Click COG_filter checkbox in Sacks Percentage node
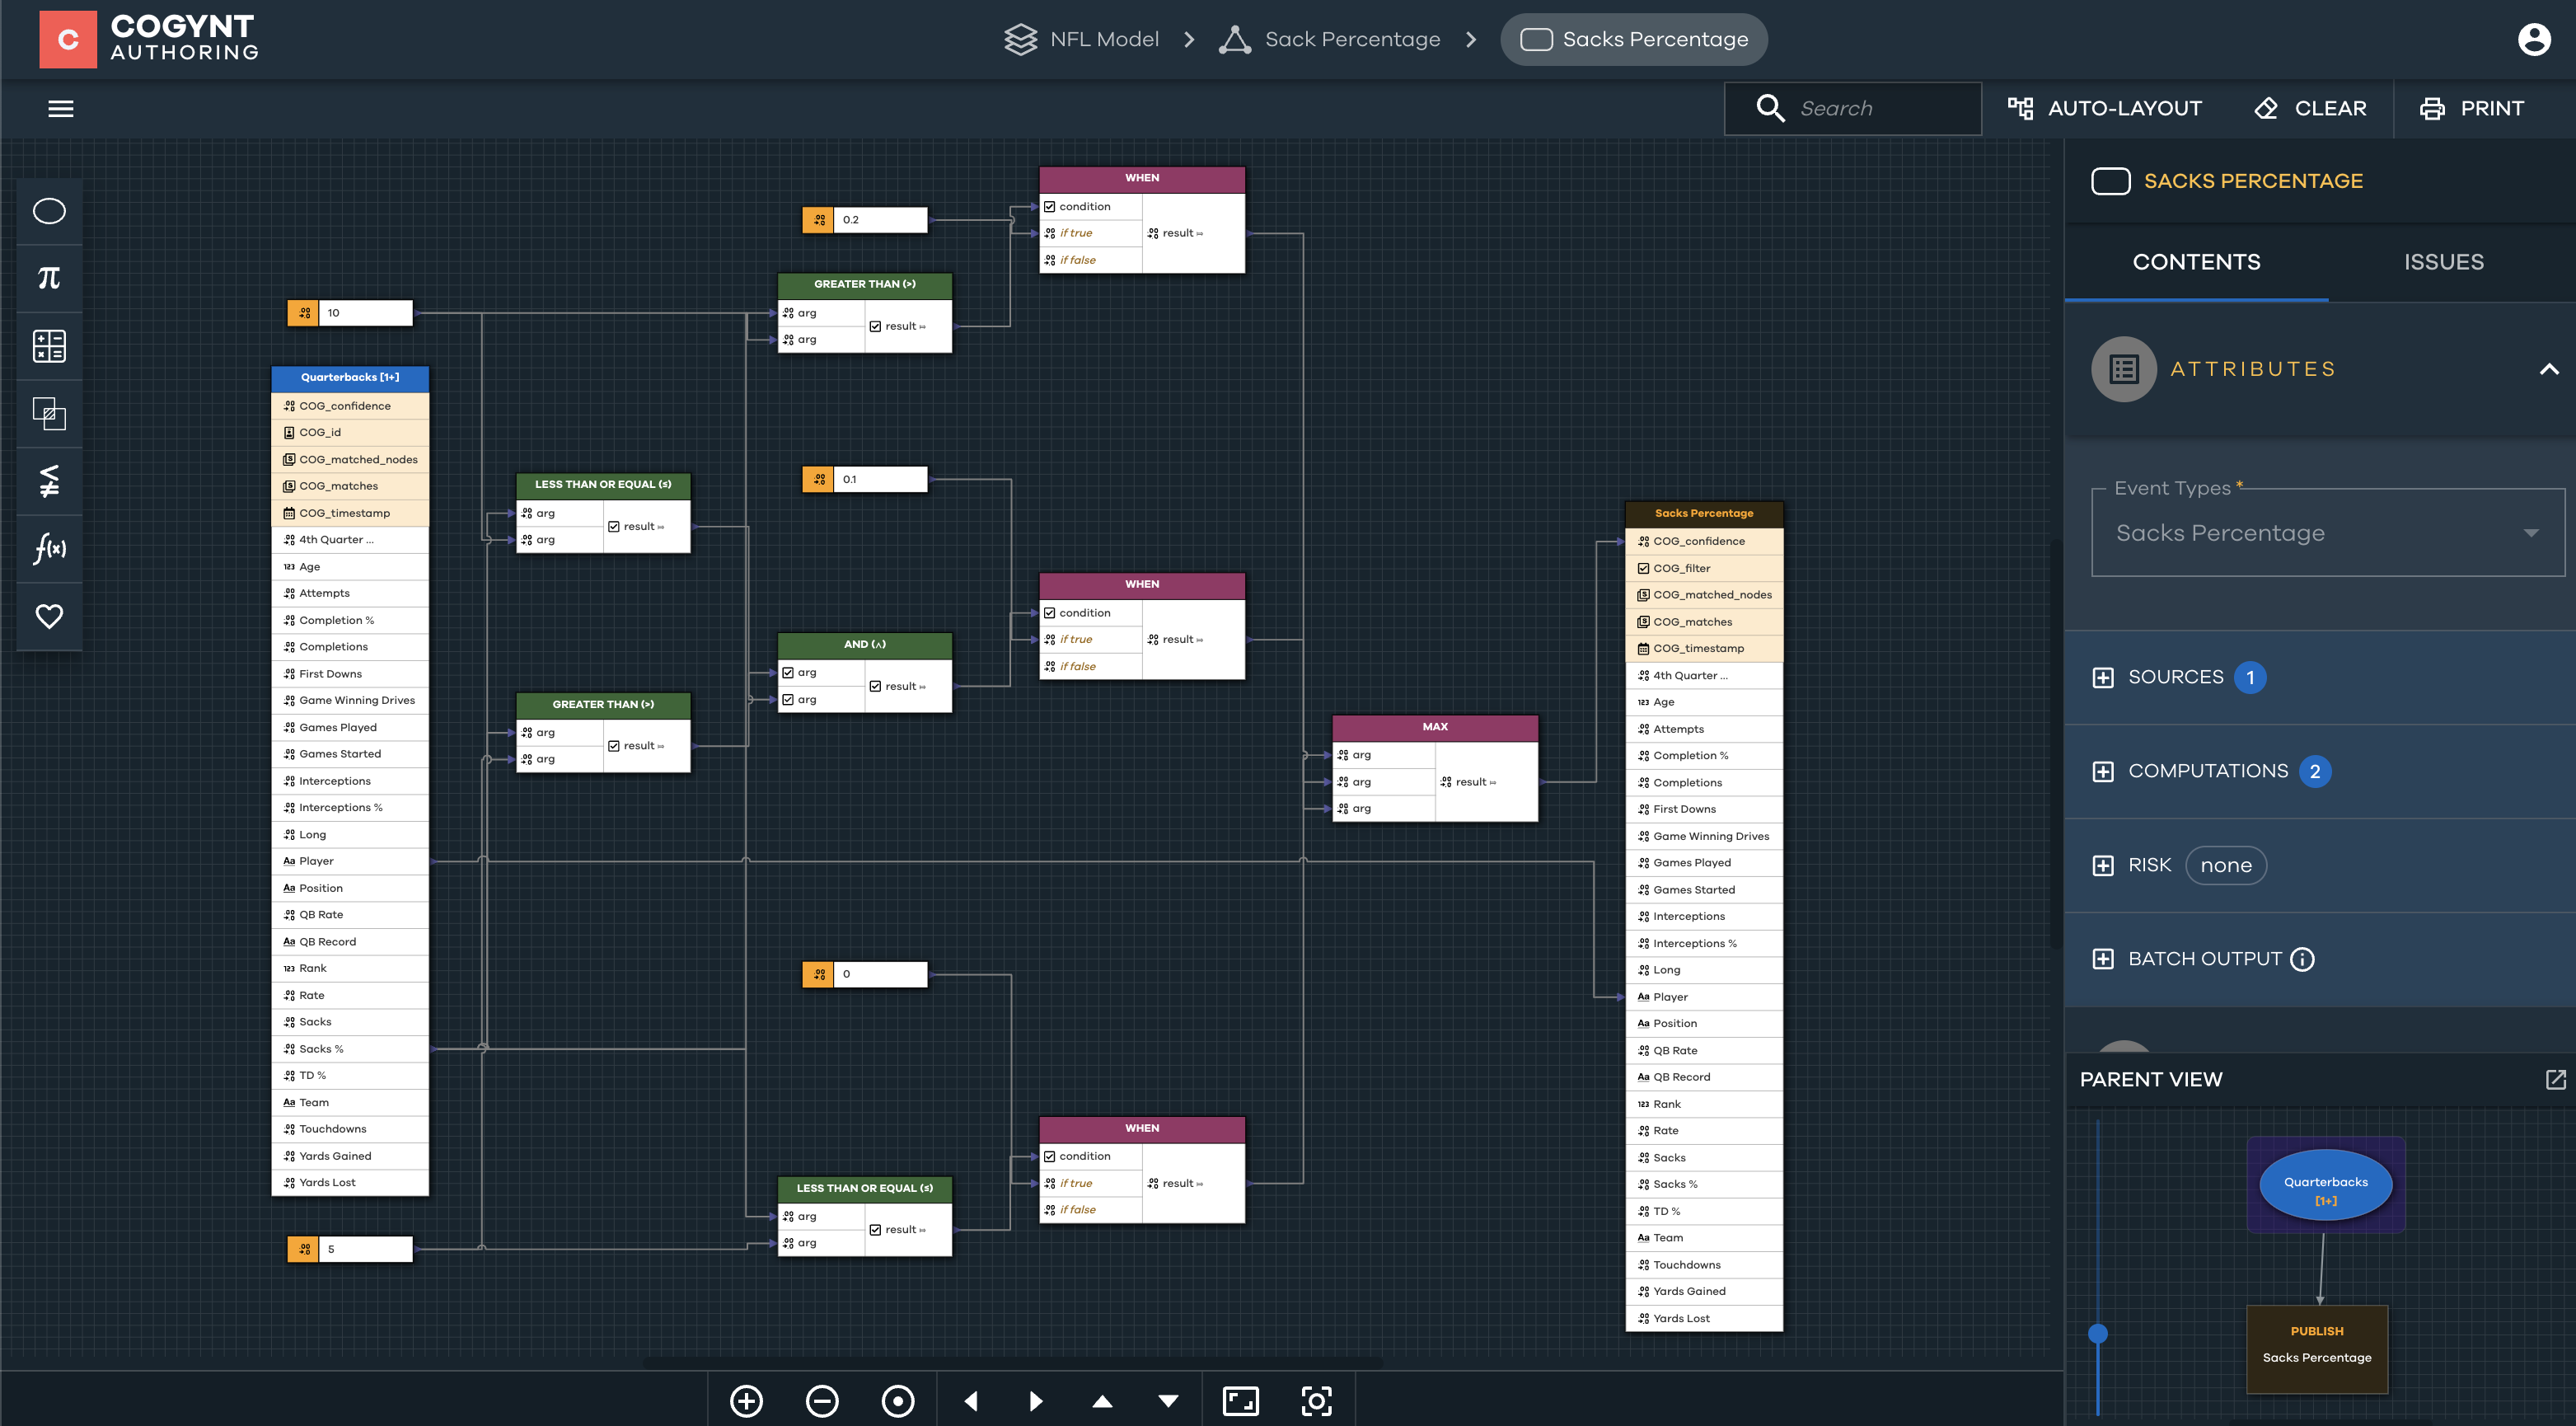Screen dimensions: 2576x1426 pos(1643,568)
